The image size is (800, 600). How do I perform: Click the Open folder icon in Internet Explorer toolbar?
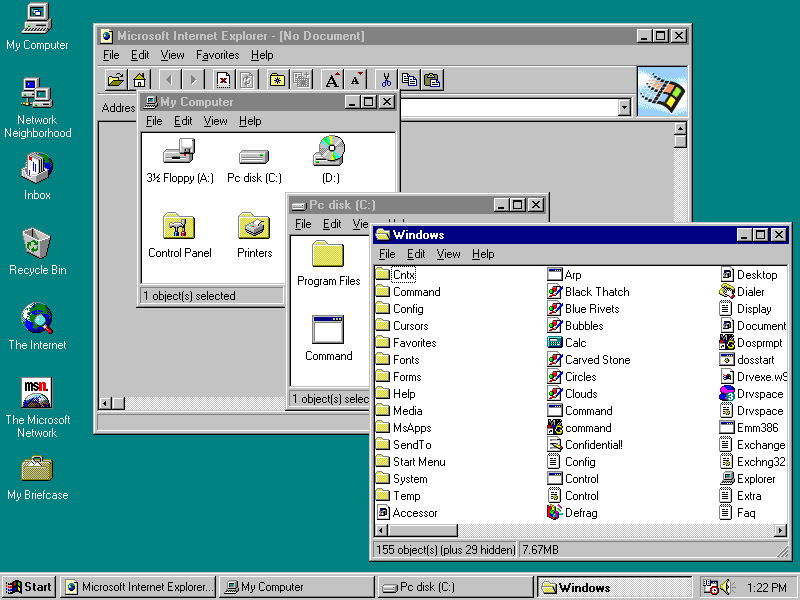(x=116, y=80)
